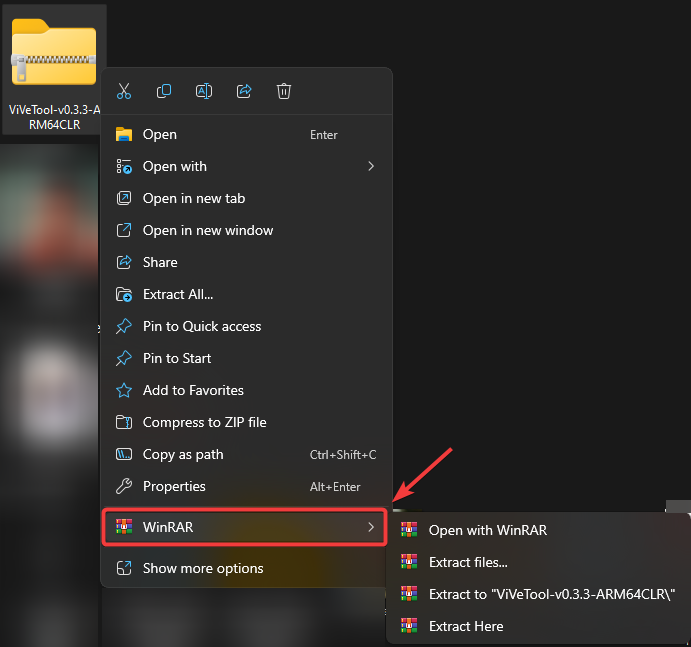The image size is (691, 647).
Task: Expand the WinRAR submenu chevron
Action: pyautogui.click(x=371, y=527)
